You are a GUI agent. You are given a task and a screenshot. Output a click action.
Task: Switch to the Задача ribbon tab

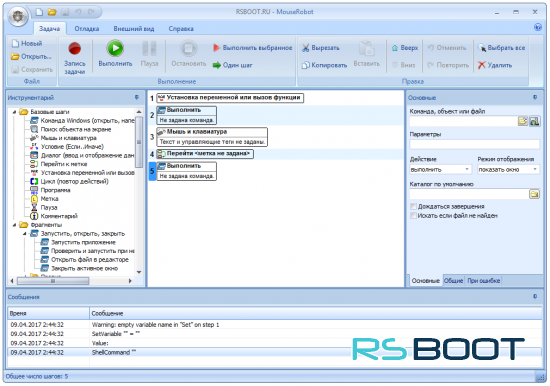click(49, 29)
